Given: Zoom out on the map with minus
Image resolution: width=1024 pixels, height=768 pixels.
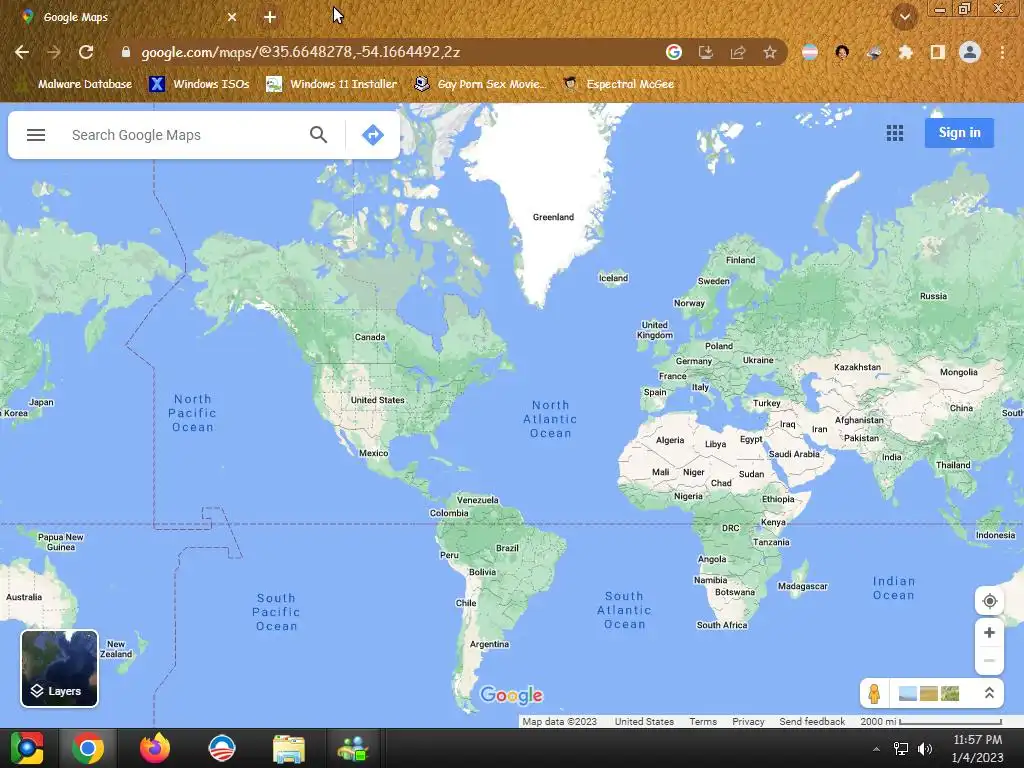Looking at the screenshot, I should pyautogui.click(x=989, y=660).
